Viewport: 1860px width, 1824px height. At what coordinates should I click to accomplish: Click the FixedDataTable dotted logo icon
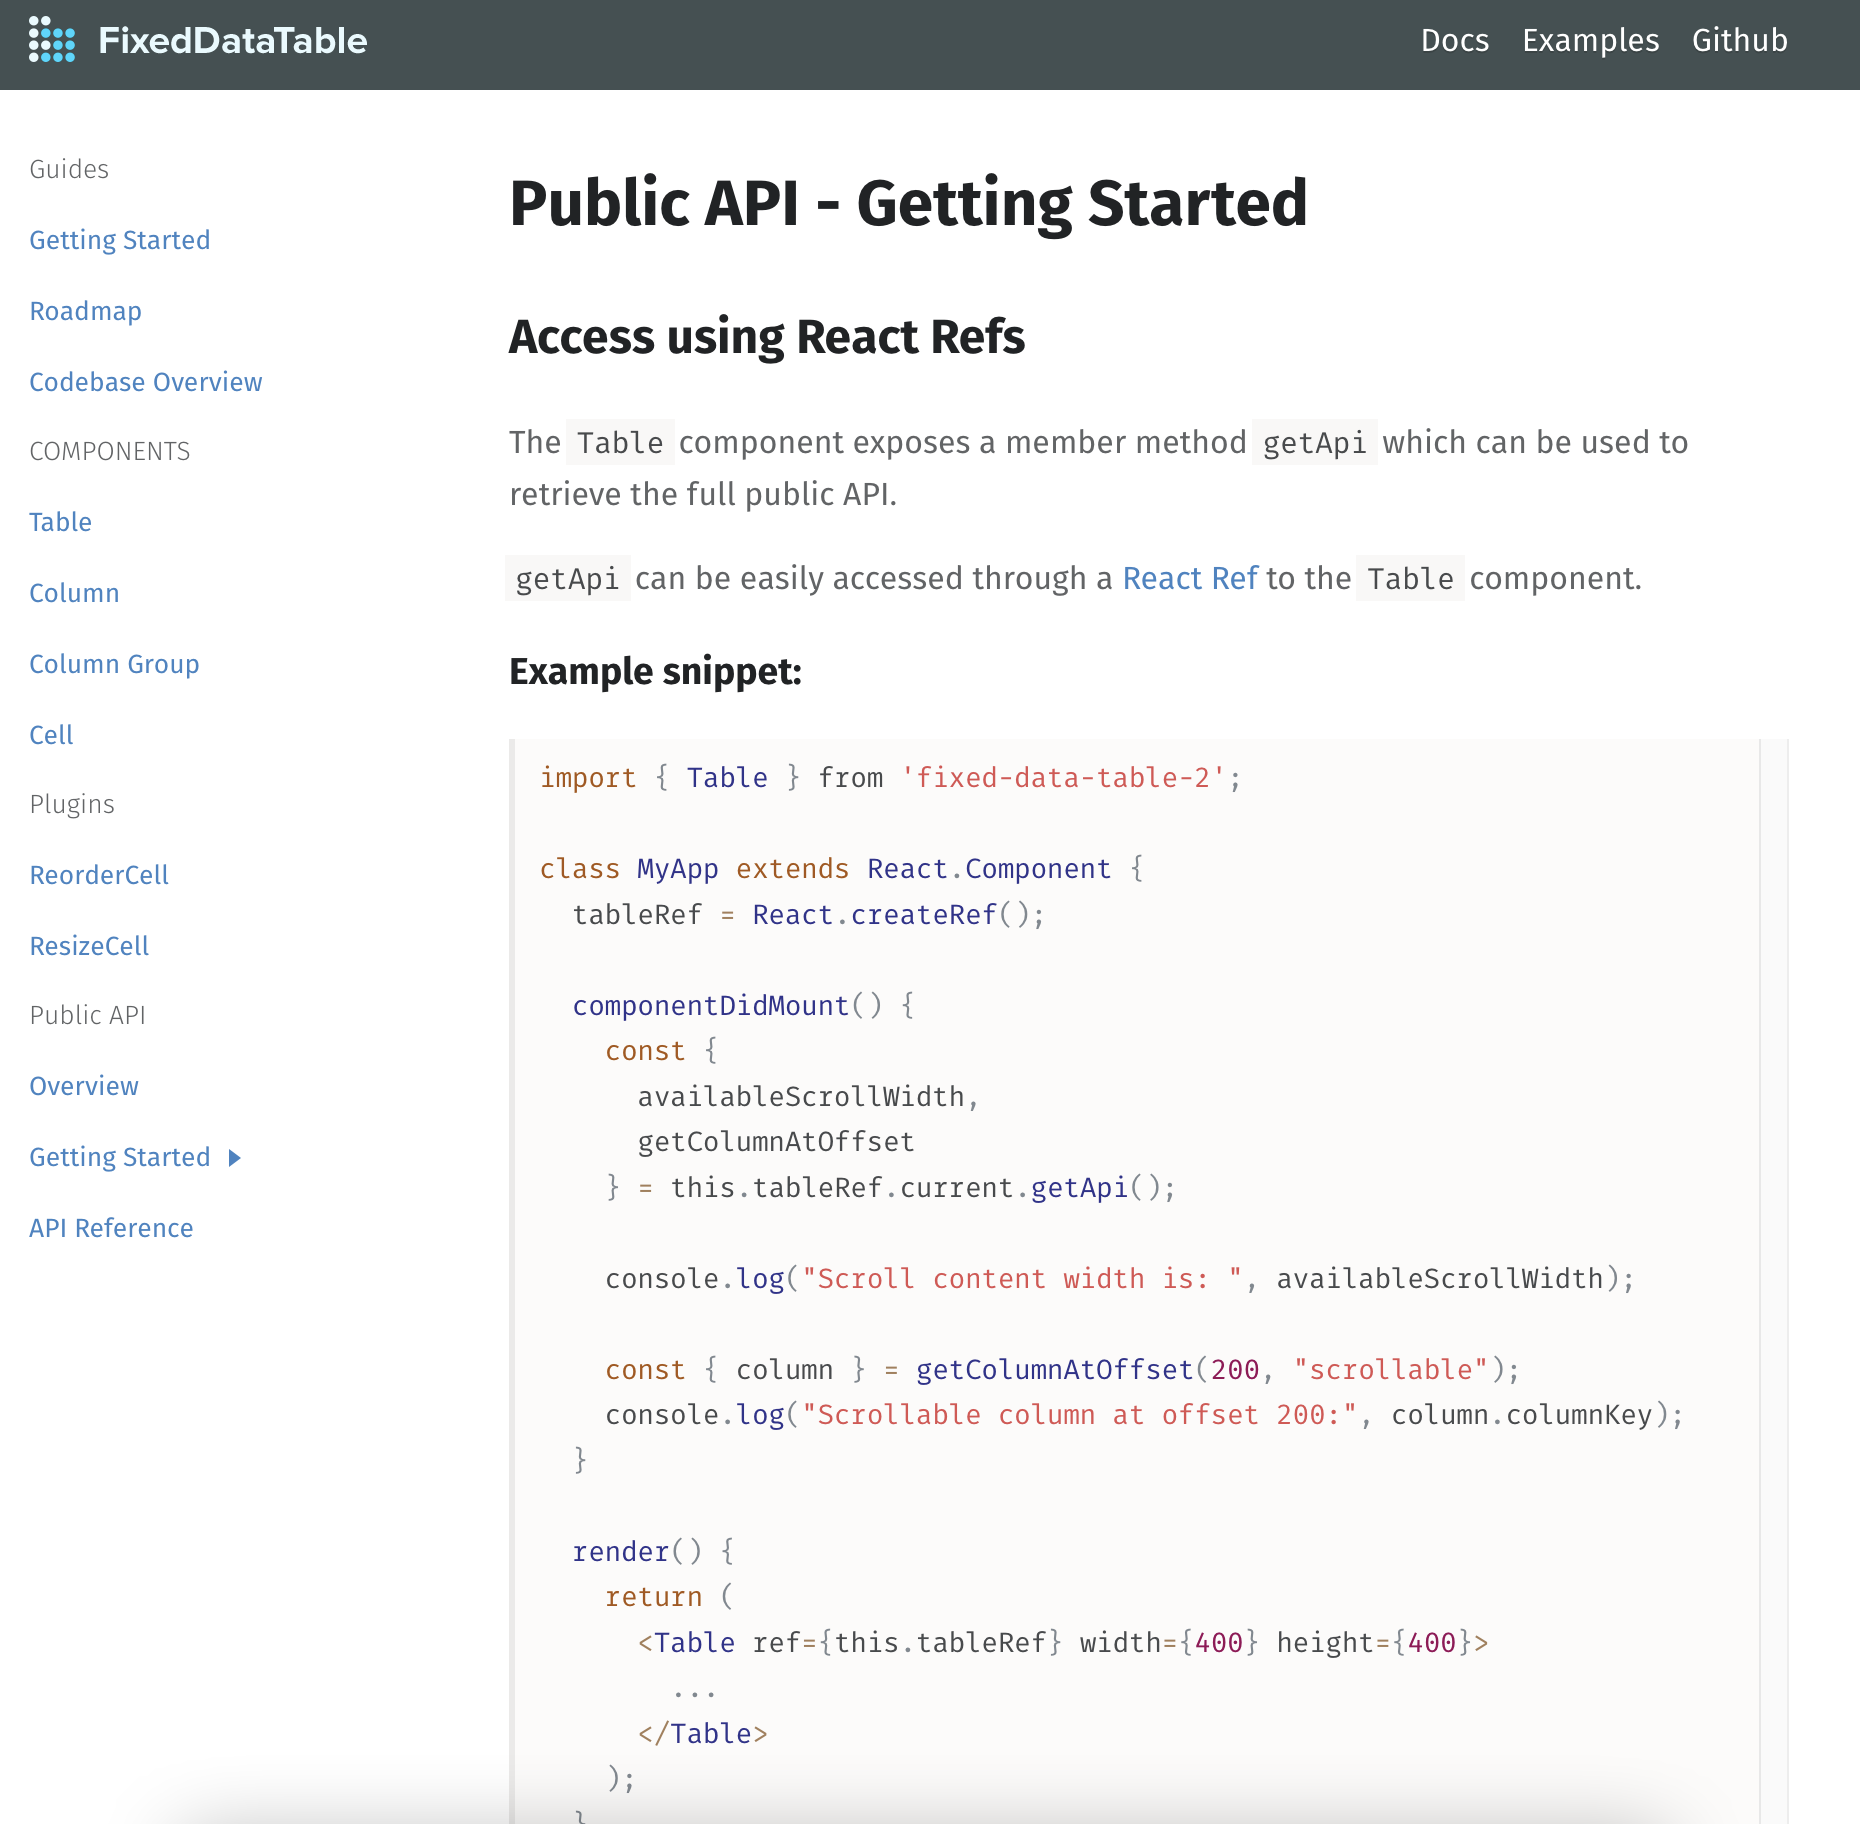[x=52, y=40]
